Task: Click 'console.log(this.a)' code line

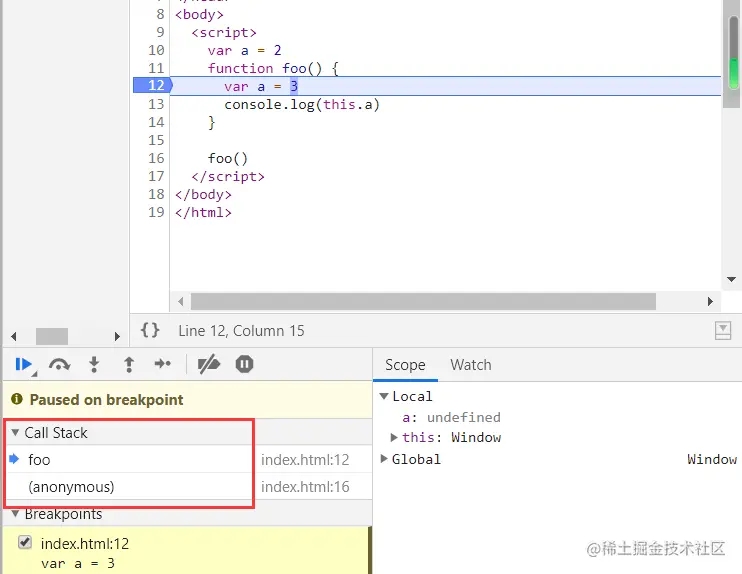Action: point(302,104)
